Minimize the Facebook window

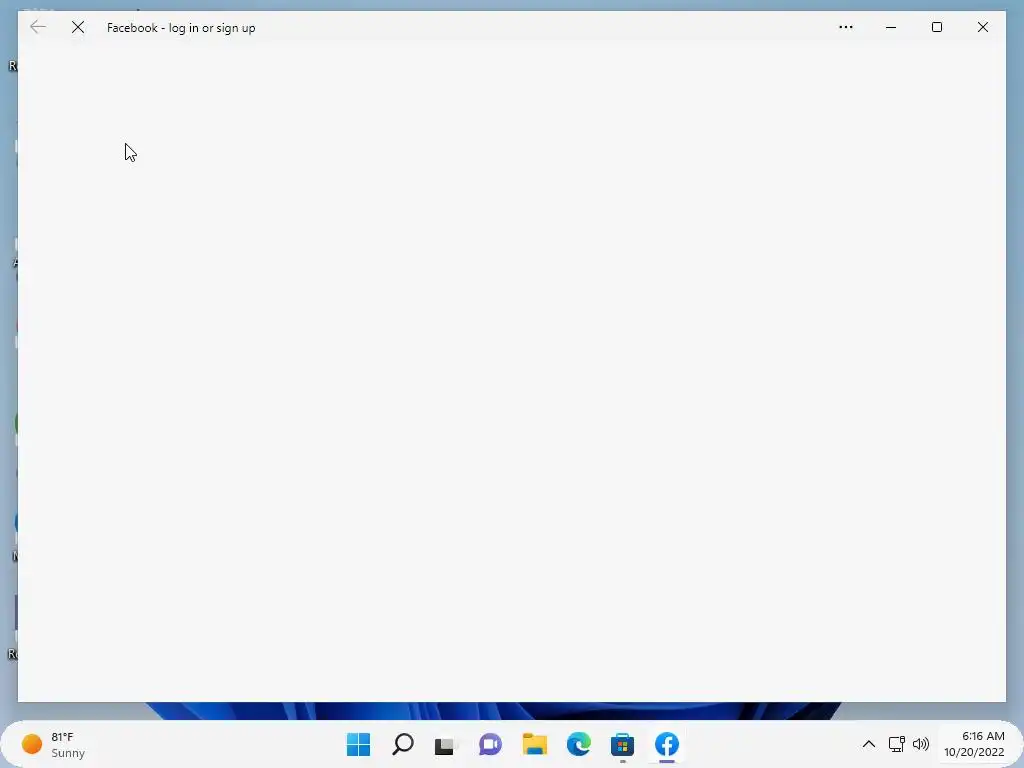click(x=891, y=27)
